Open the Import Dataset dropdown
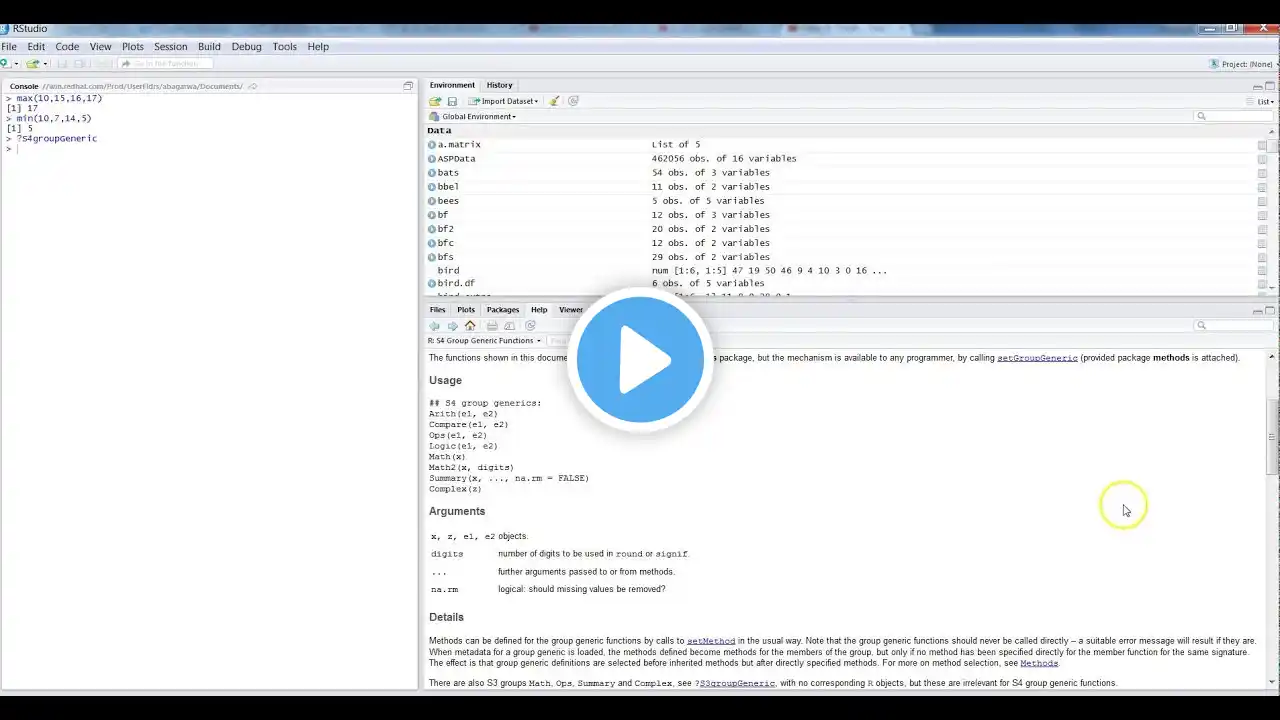This screenshot has height=720, width=1280. [504, 101]
